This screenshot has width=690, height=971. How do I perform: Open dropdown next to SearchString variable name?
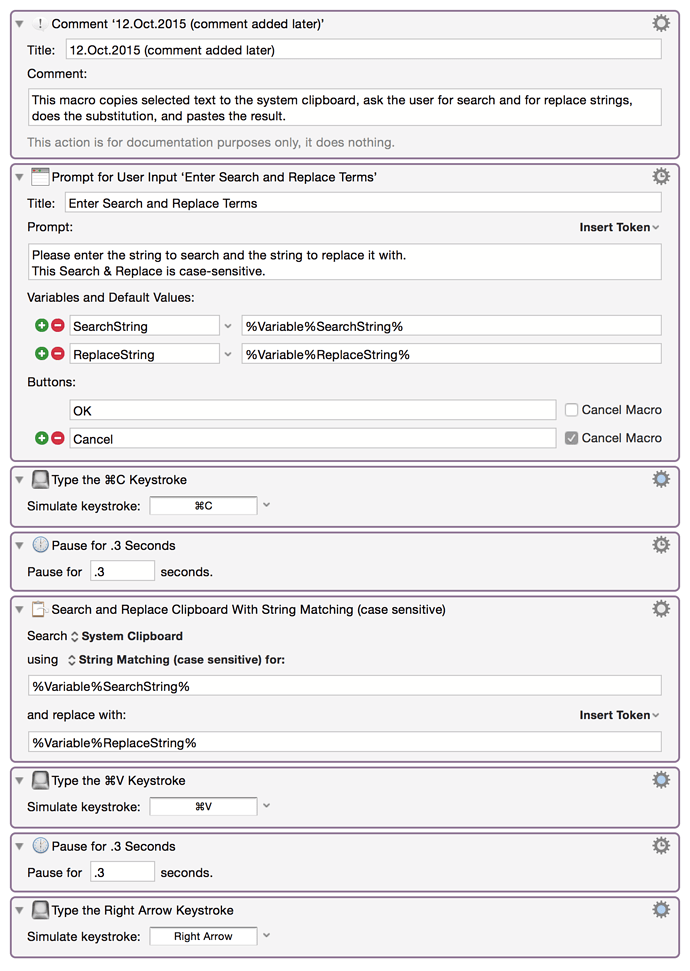pos(228,326)
